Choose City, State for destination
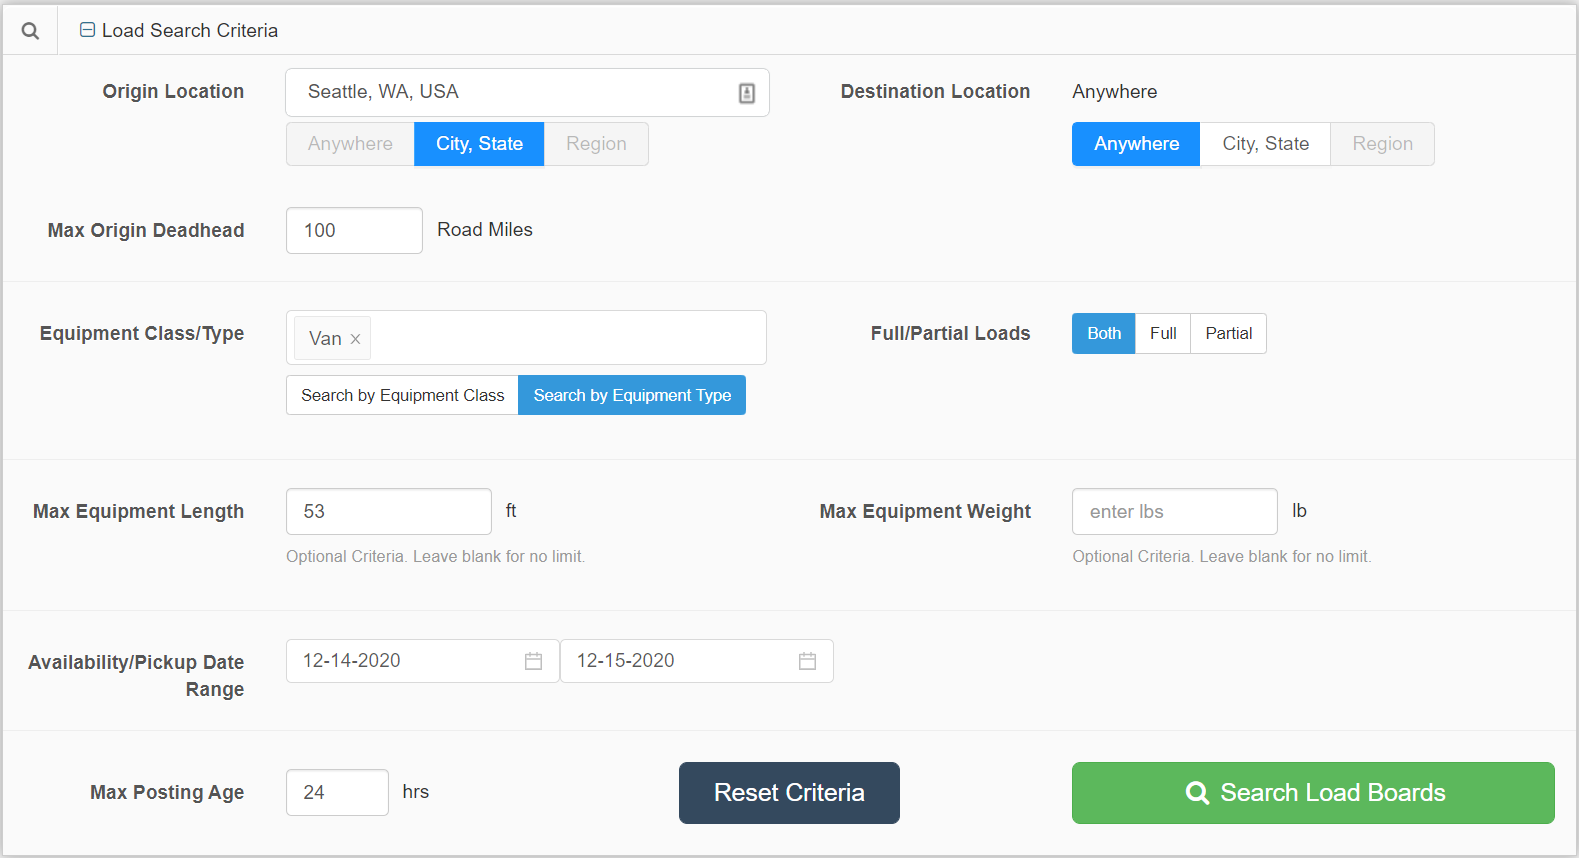Image resolution: width=1579 pixels, height=858 pixels. pos(1265,144)
